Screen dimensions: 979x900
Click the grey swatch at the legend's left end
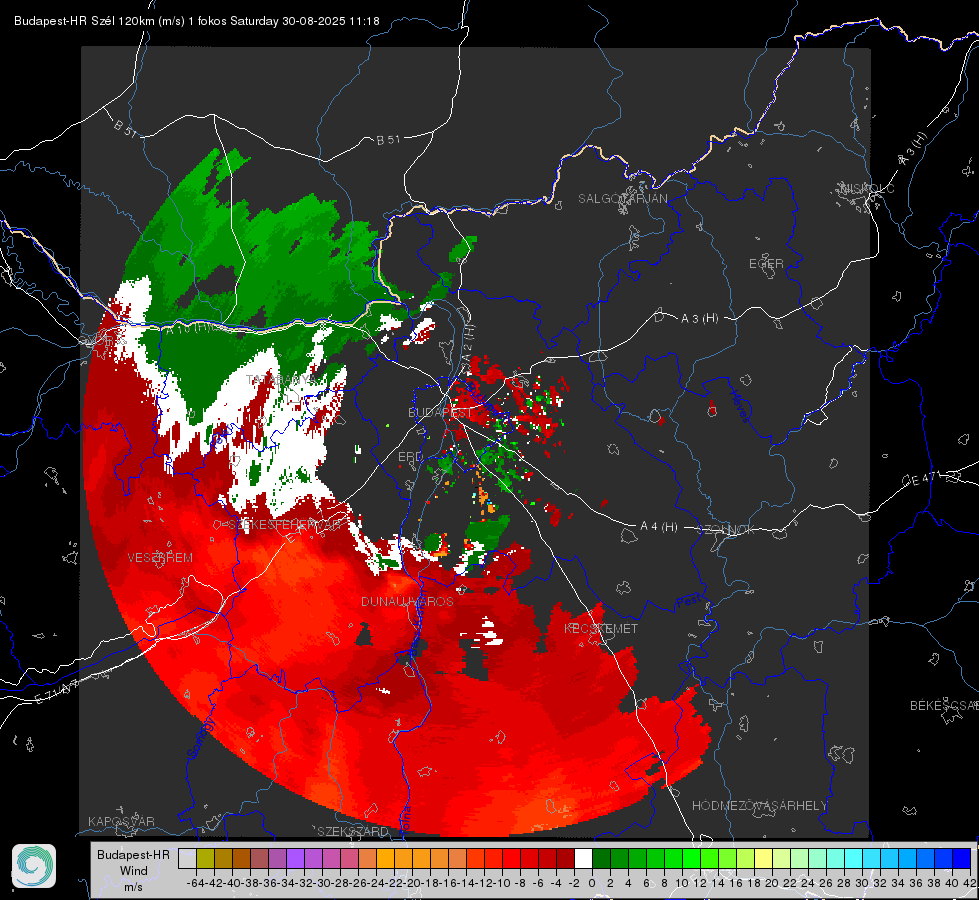(x=187, y=858)
